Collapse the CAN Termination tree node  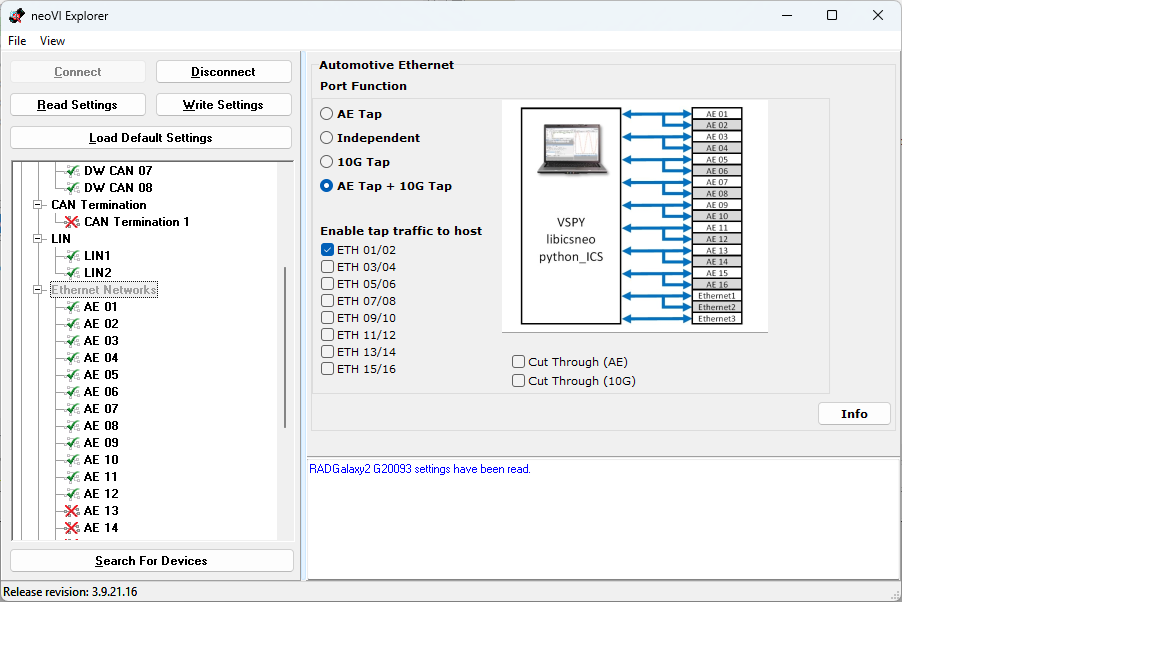38,205
